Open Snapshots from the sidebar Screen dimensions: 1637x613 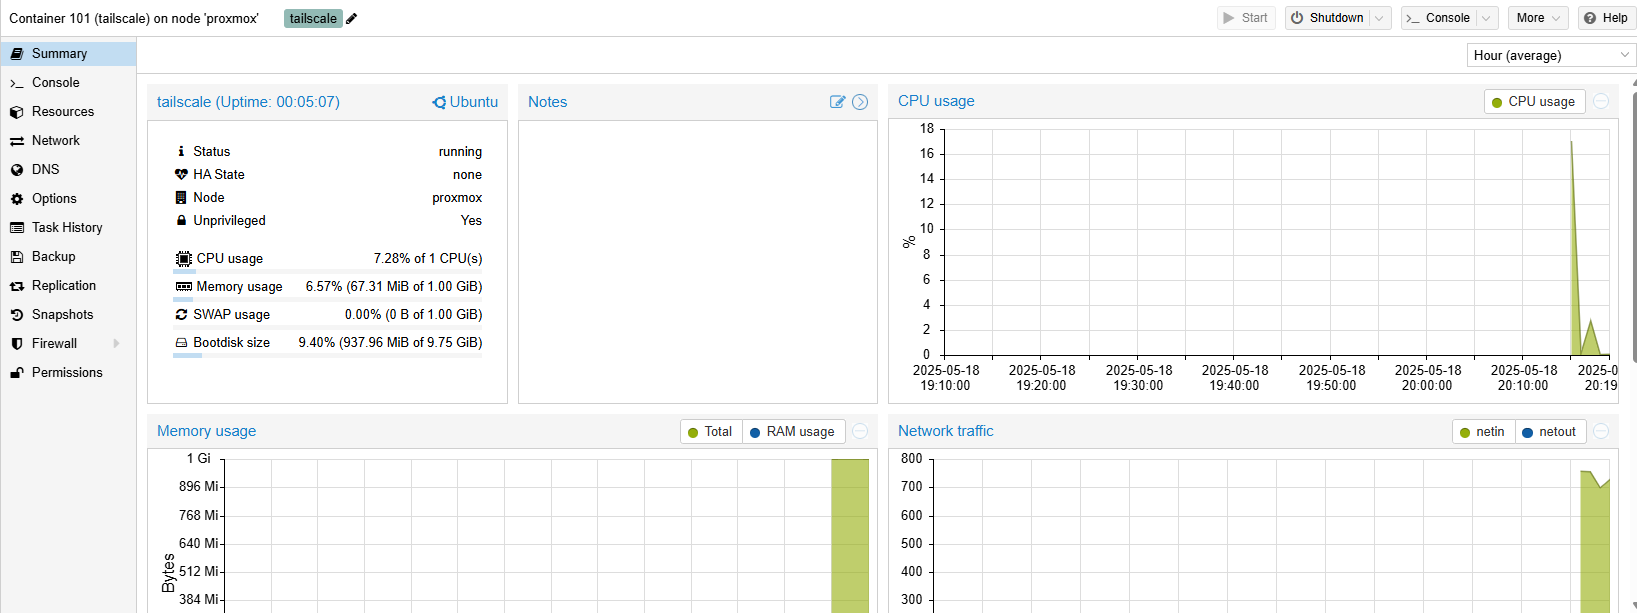point(62,315)
